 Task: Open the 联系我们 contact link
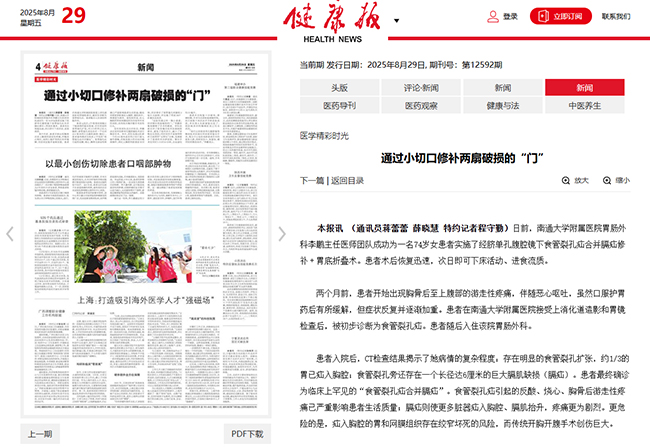(x=616, y=16)
